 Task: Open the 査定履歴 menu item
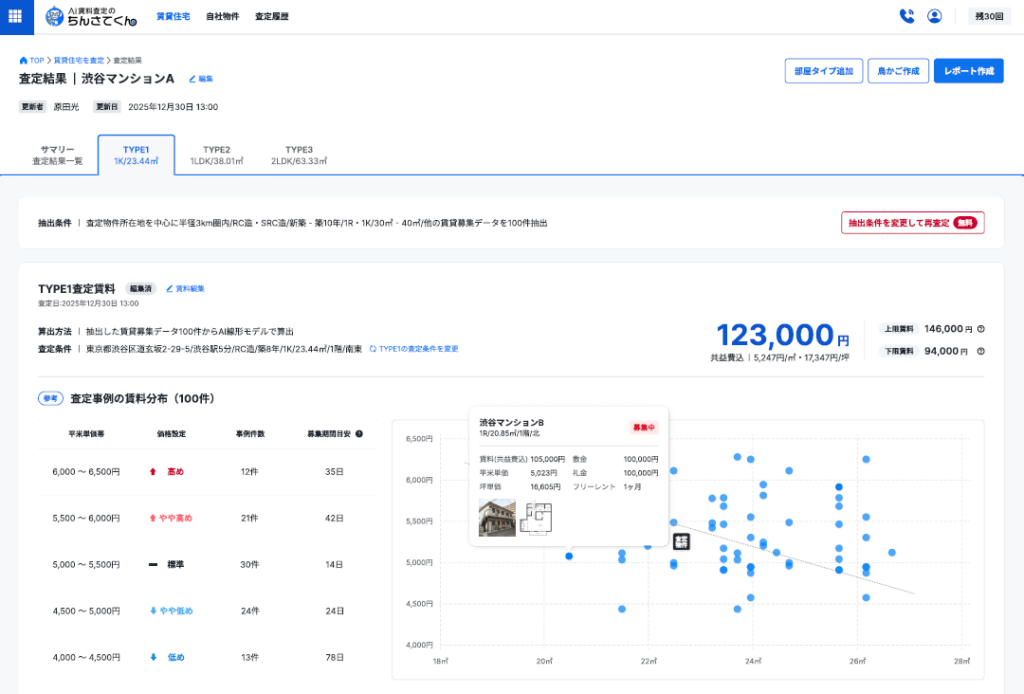pyautogui.click(x=271, y=17)
